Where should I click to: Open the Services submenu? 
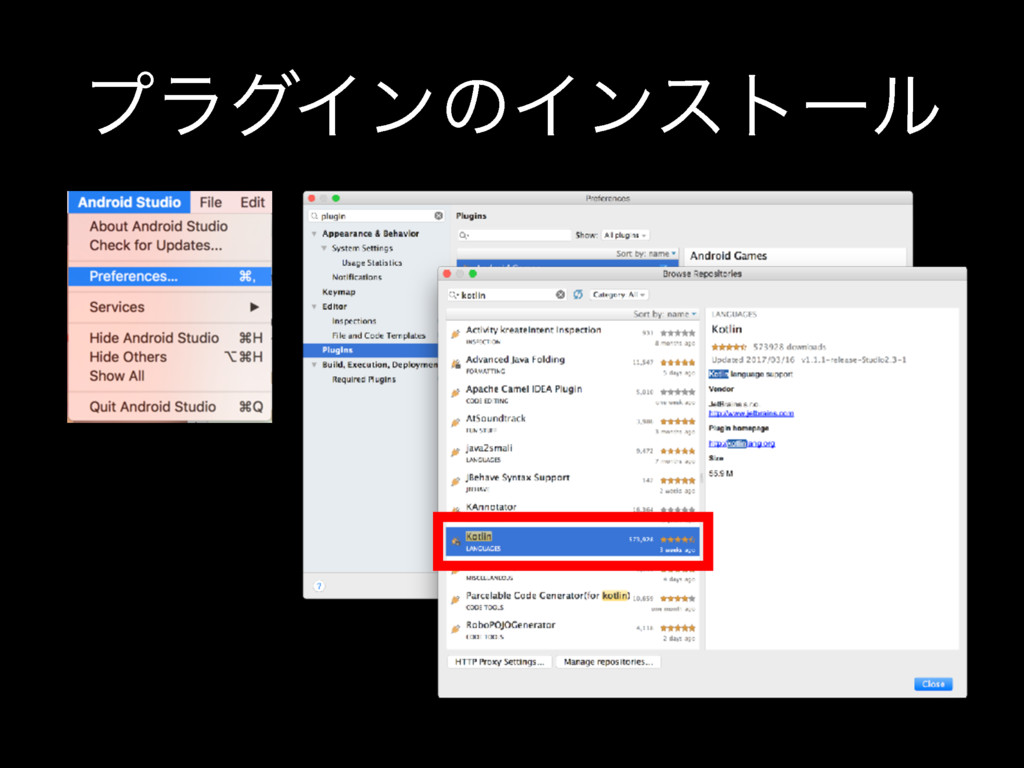tap(170, 307)
